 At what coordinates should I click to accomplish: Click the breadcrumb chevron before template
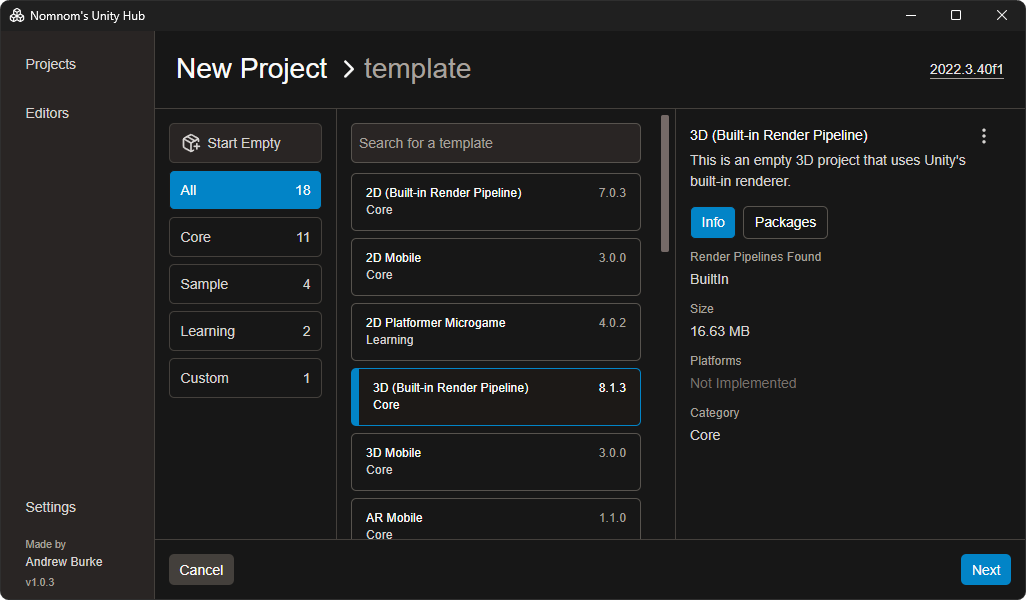349,69
